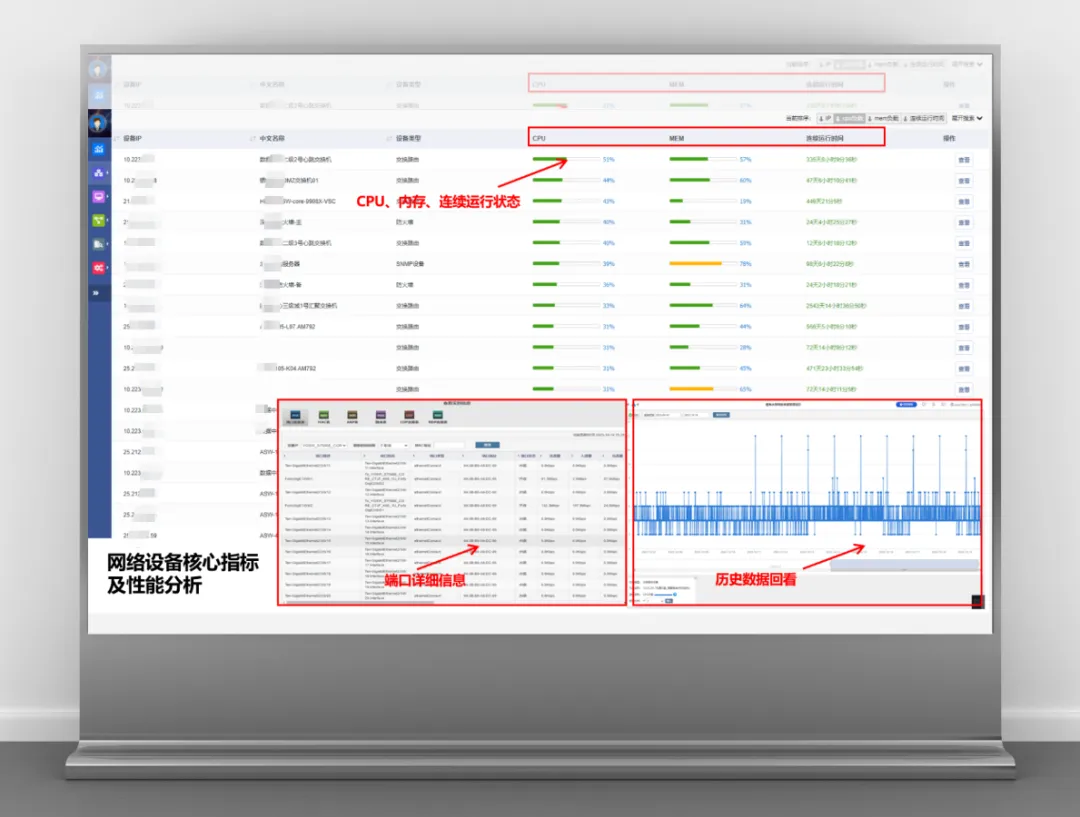Click orange MEM progress bar showing 65%

tap(703, 389)
